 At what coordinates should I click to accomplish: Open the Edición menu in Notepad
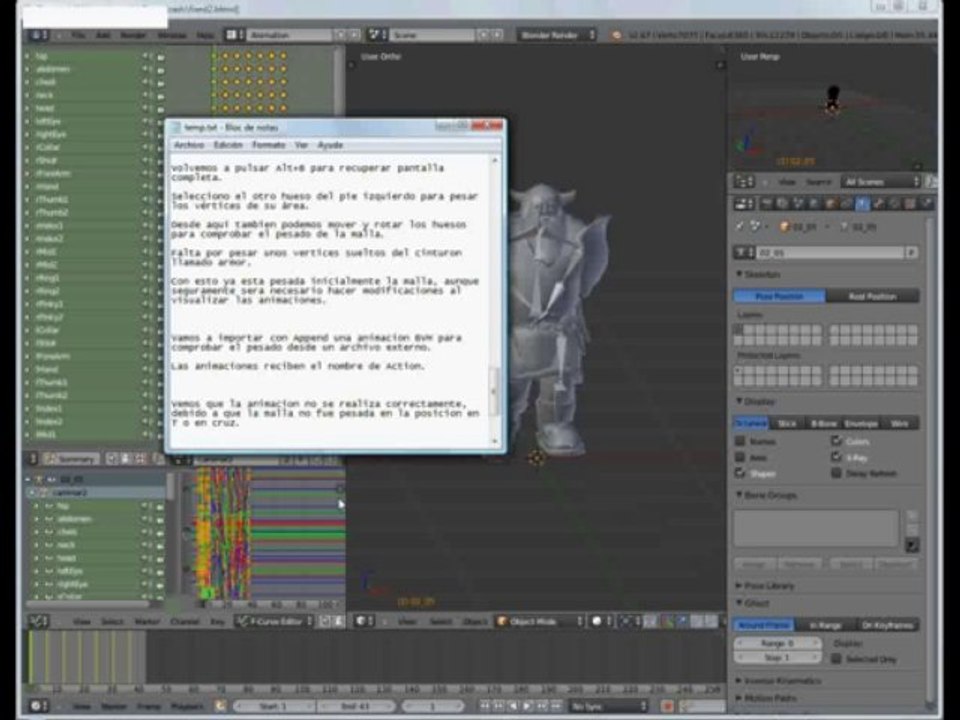pos(228,145)
